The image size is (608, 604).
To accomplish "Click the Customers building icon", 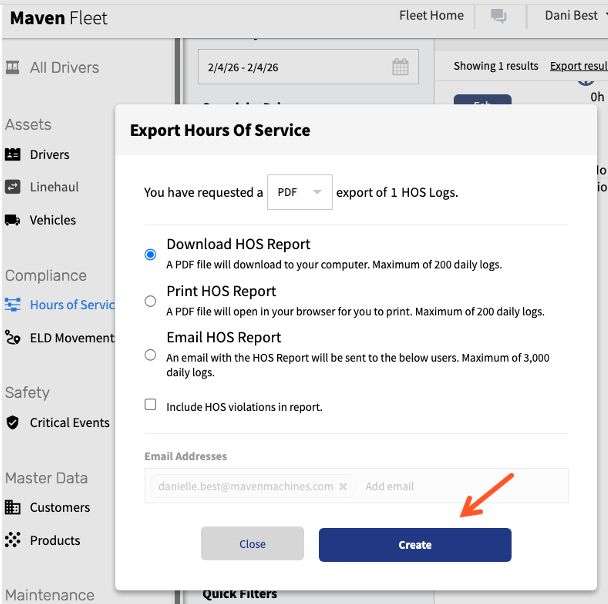I will 13,508.
